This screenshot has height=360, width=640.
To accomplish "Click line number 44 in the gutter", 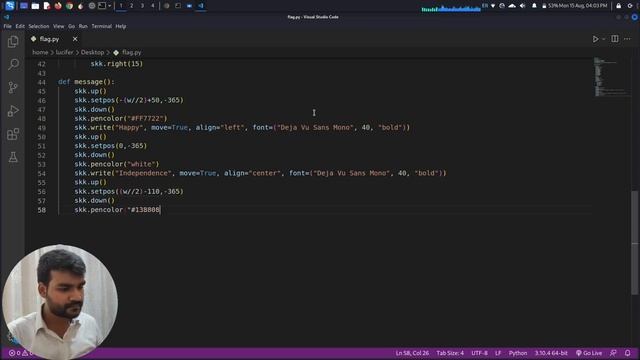I will pos(41,82).
